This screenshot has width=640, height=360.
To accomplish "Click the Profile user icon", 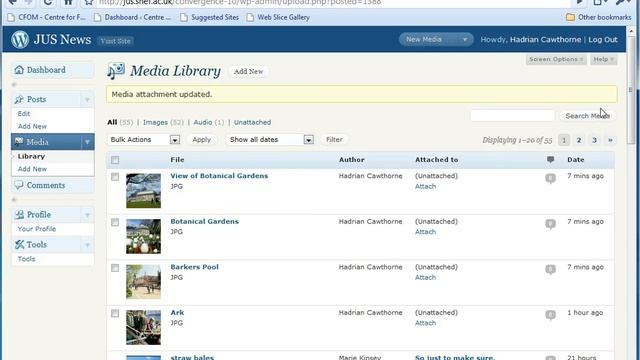I will tap(19, 214).
